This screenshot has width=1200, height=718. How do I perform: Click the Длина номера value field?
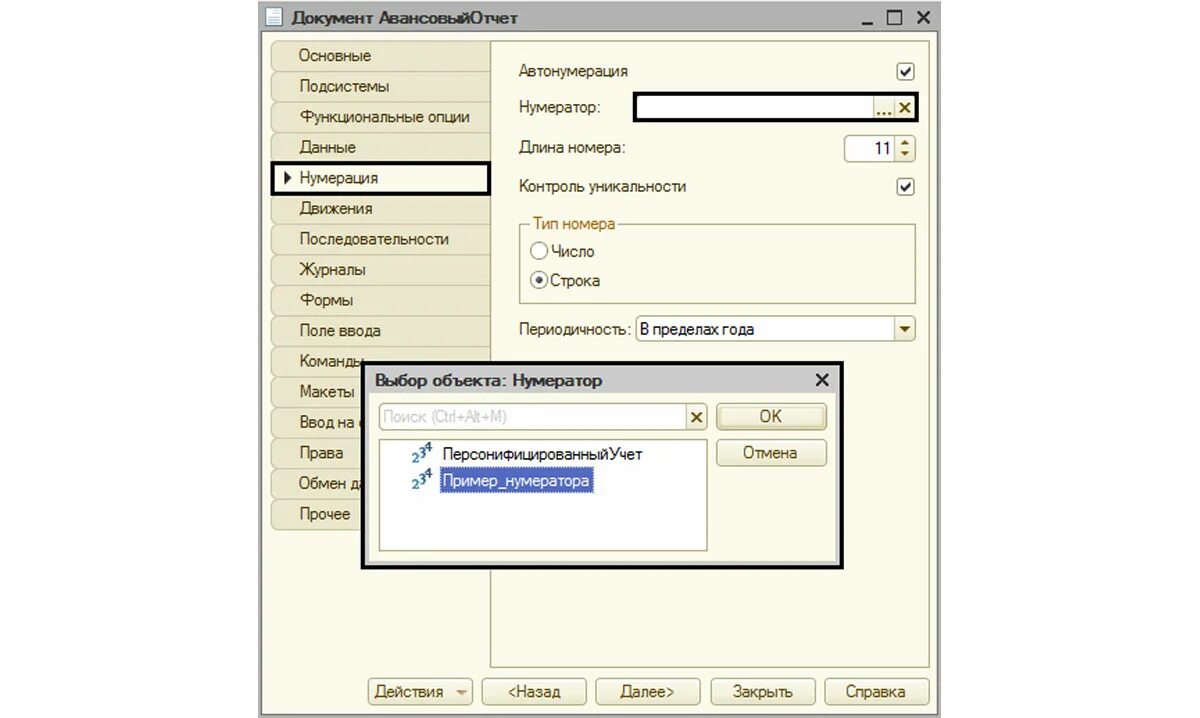870,149
